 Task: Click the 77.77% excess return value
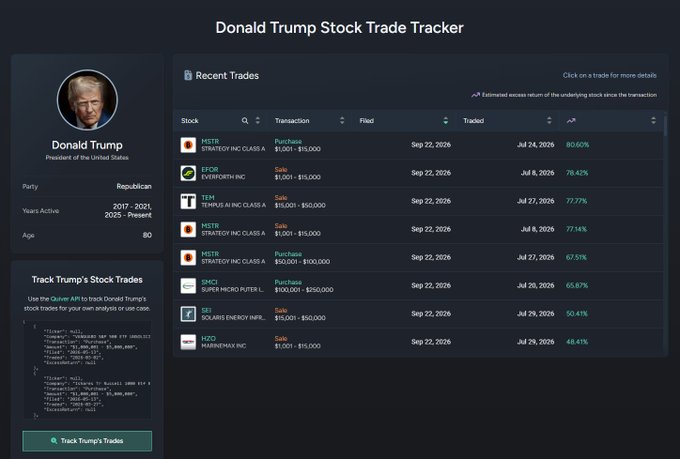(576, 201)
